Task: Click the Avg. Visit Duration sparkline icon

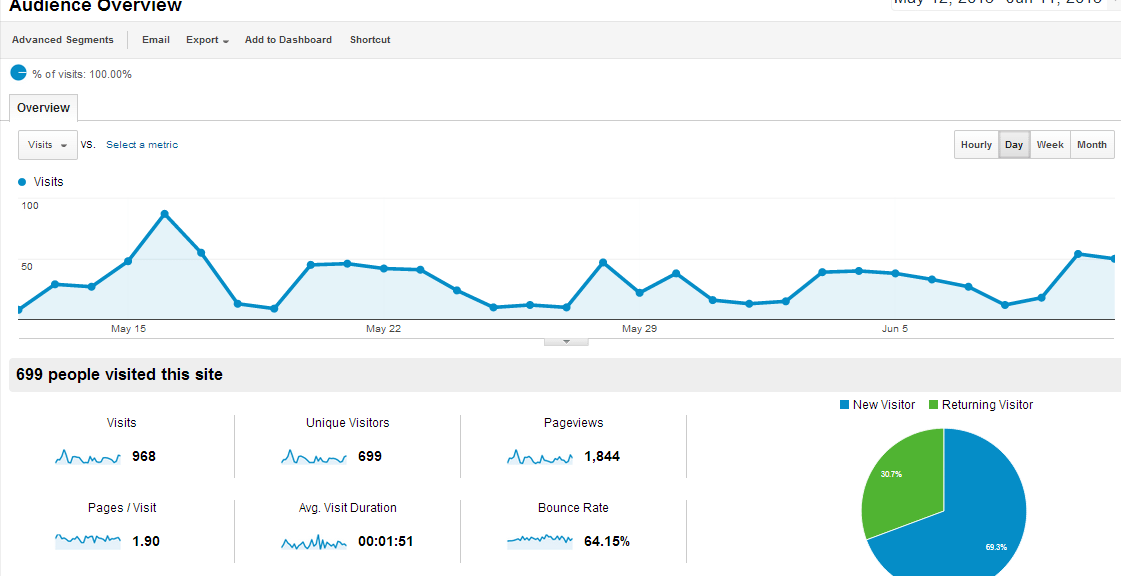Action: click(314, 542)
